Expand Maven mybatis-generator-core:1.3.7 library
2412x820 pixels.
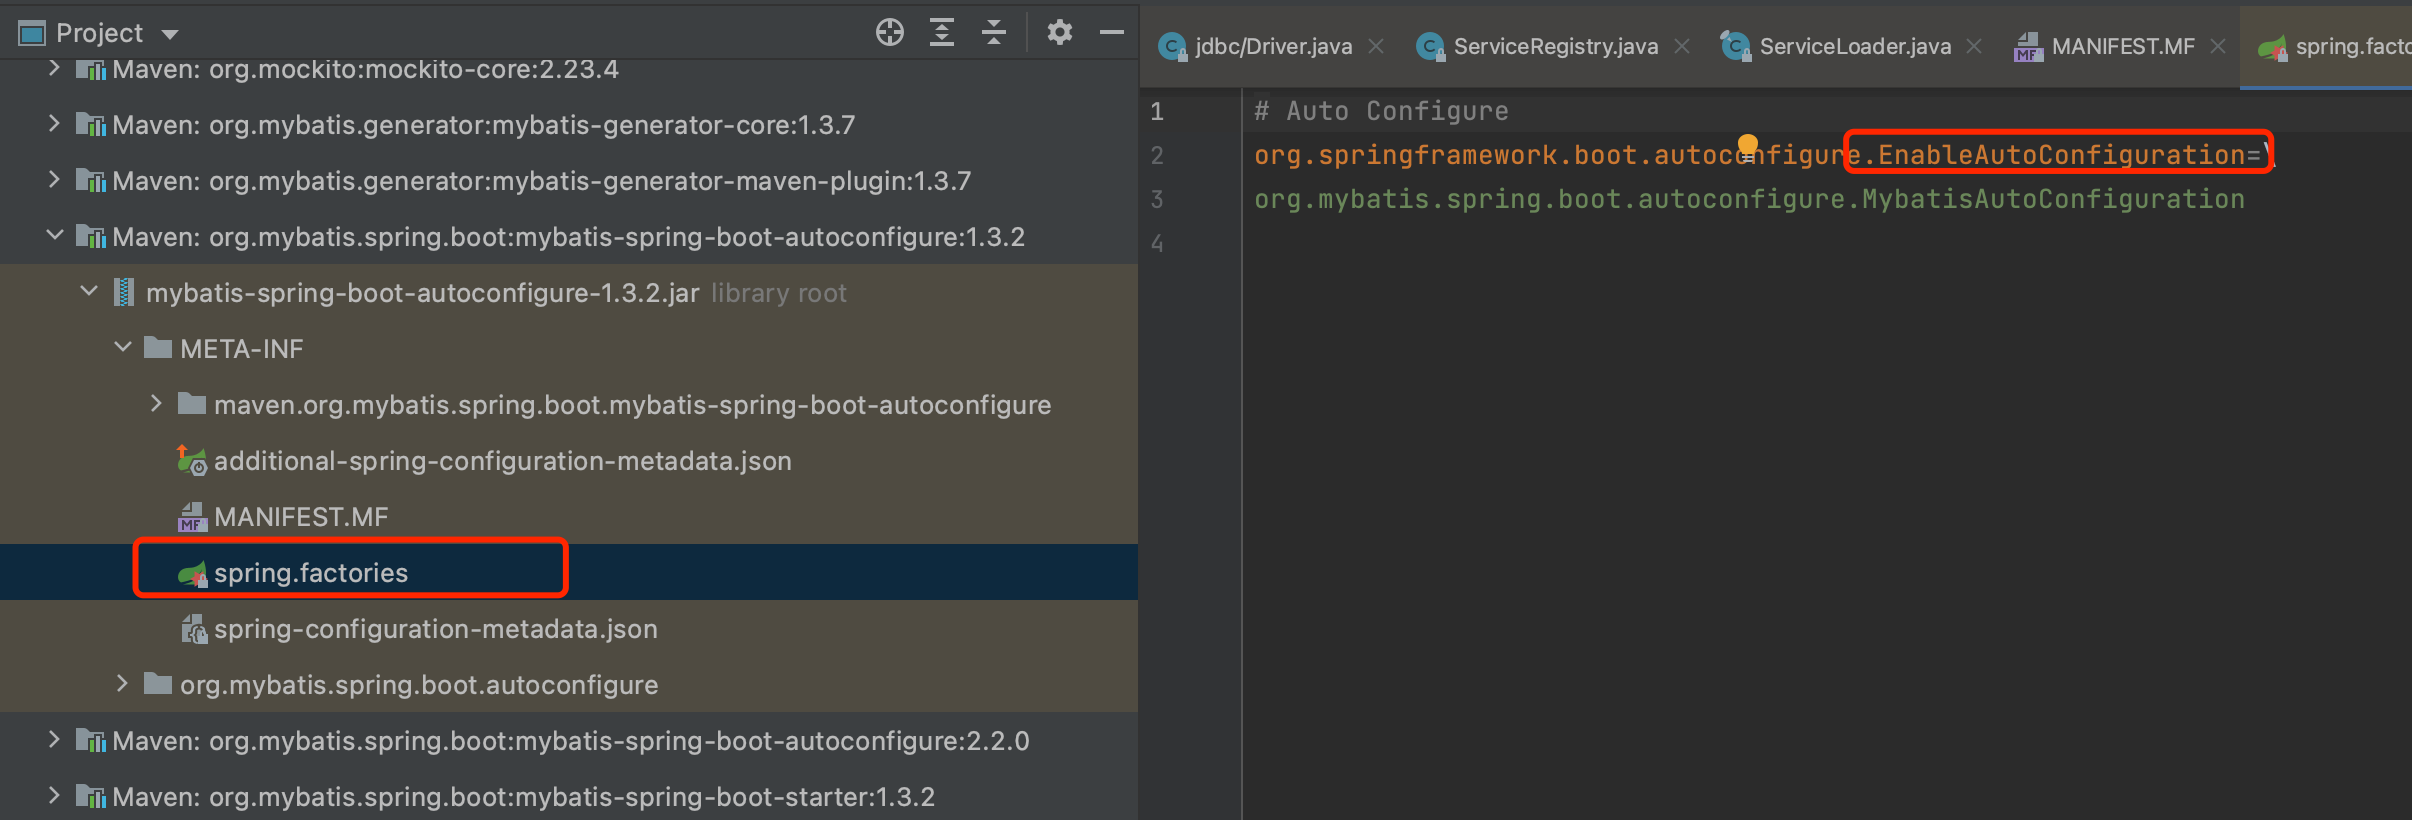tap(54, 124)
